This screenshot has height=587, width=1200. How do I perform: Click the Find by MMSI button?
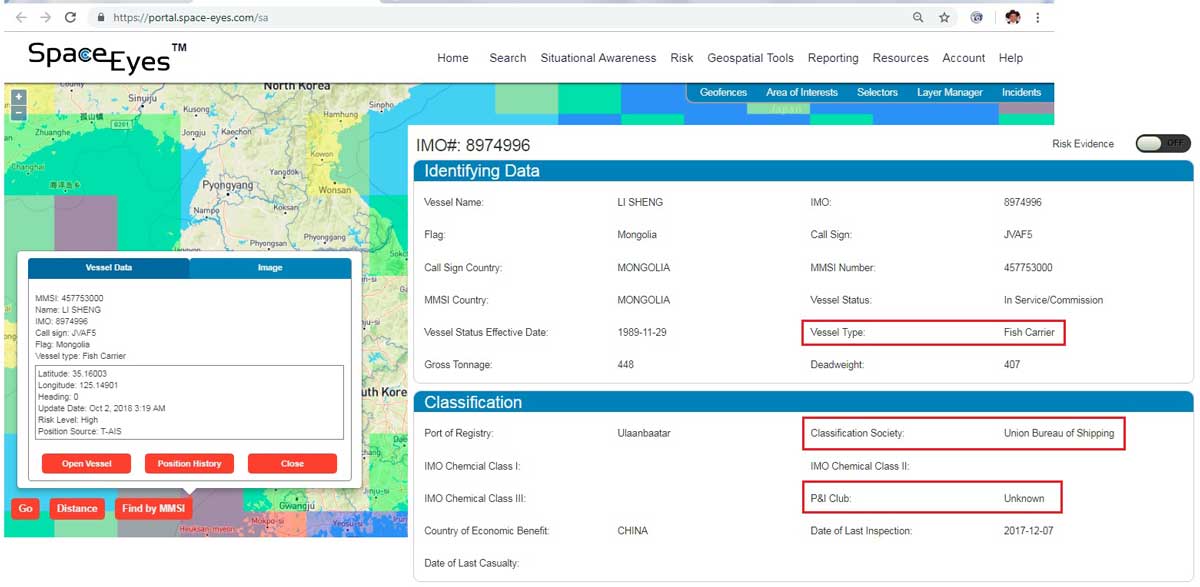click(x=153, y=509)
